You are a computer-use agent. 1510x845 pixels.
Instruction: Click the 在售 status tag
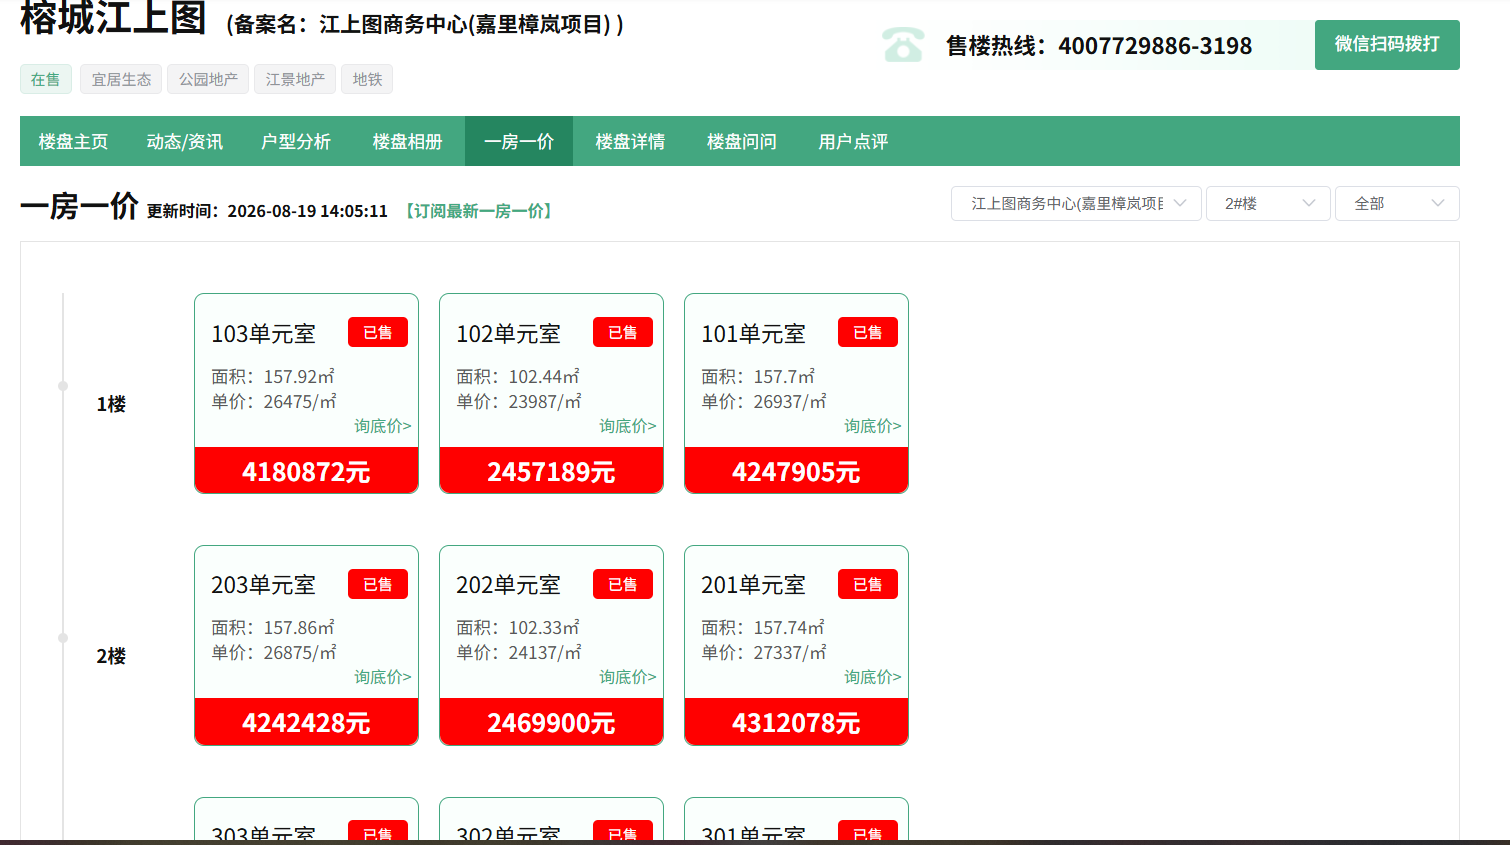pos(46,79)
